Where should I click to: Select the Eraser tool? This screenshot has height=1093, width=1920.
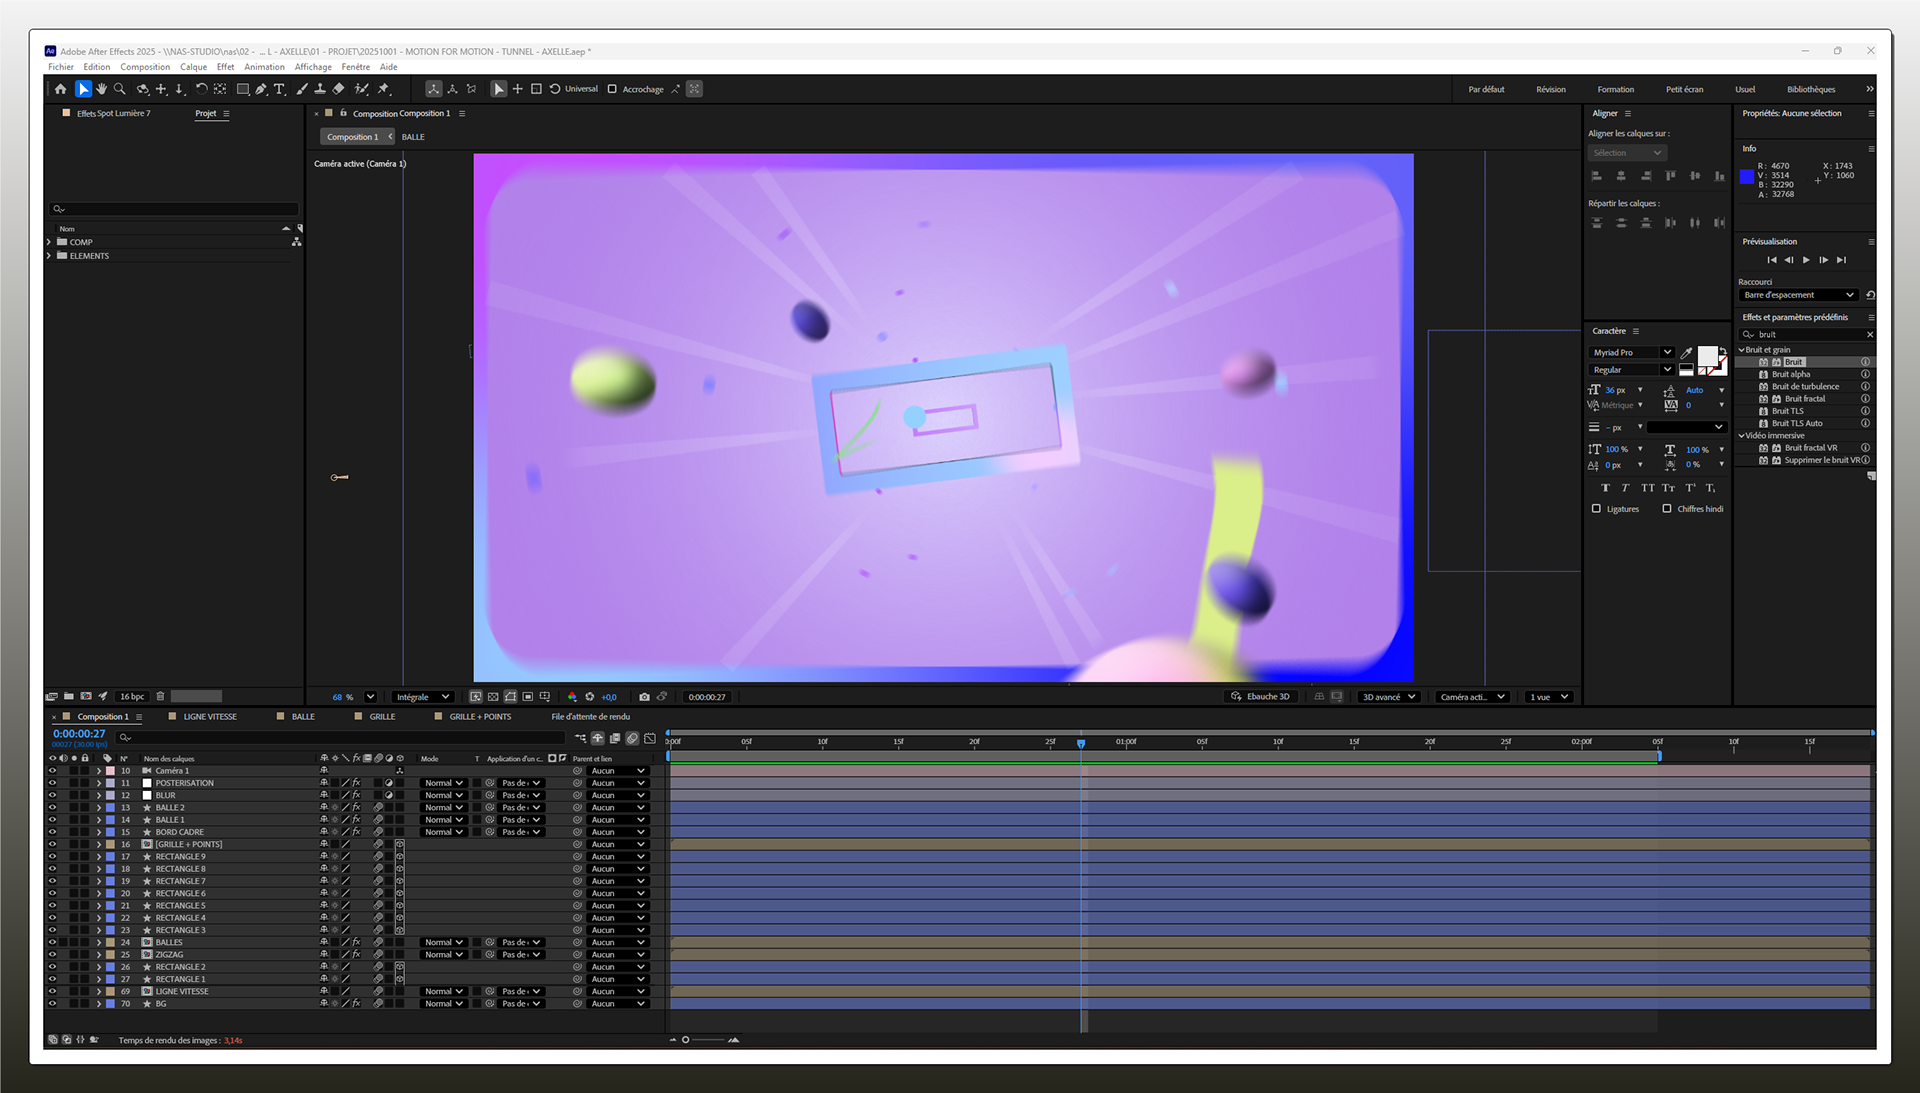(339, 89)
